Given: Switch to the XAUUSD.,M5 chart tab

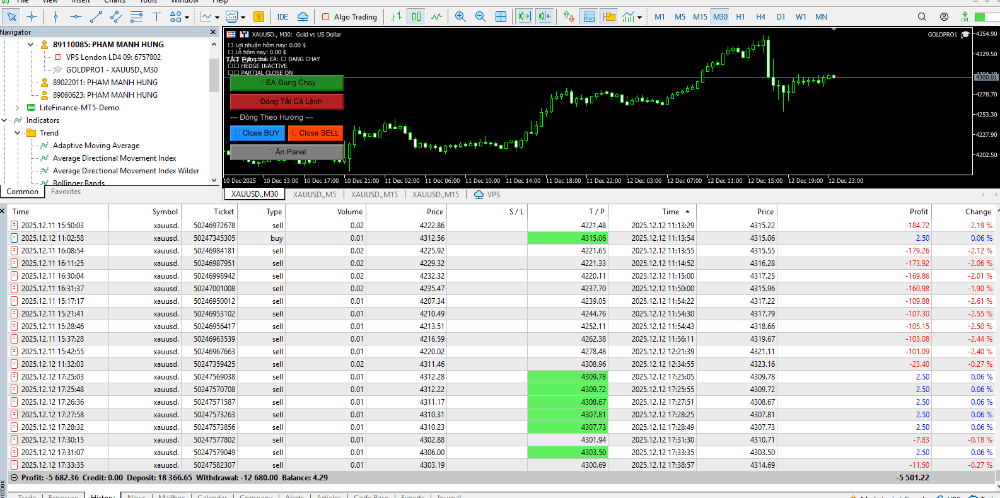Looking at the screenshot, I should (313, 194).
